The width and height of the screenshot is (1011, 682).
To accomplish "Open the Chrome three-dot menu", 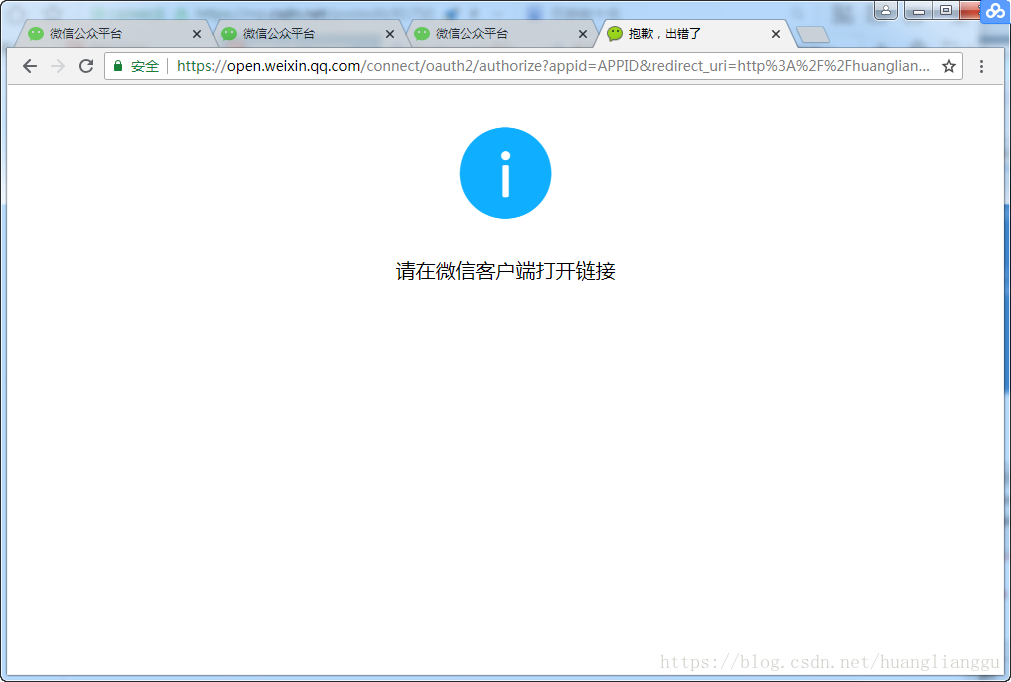I will [x=981, y=66].
